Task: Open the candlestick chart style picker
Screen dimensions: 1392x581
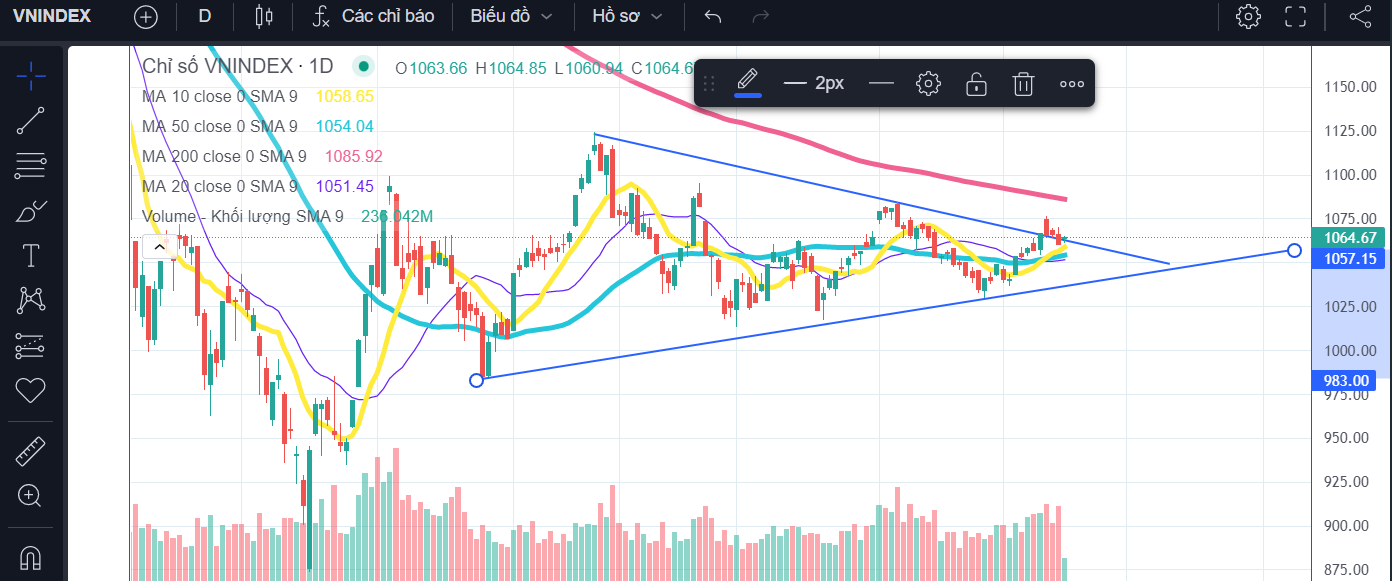Action: point(263,16)
